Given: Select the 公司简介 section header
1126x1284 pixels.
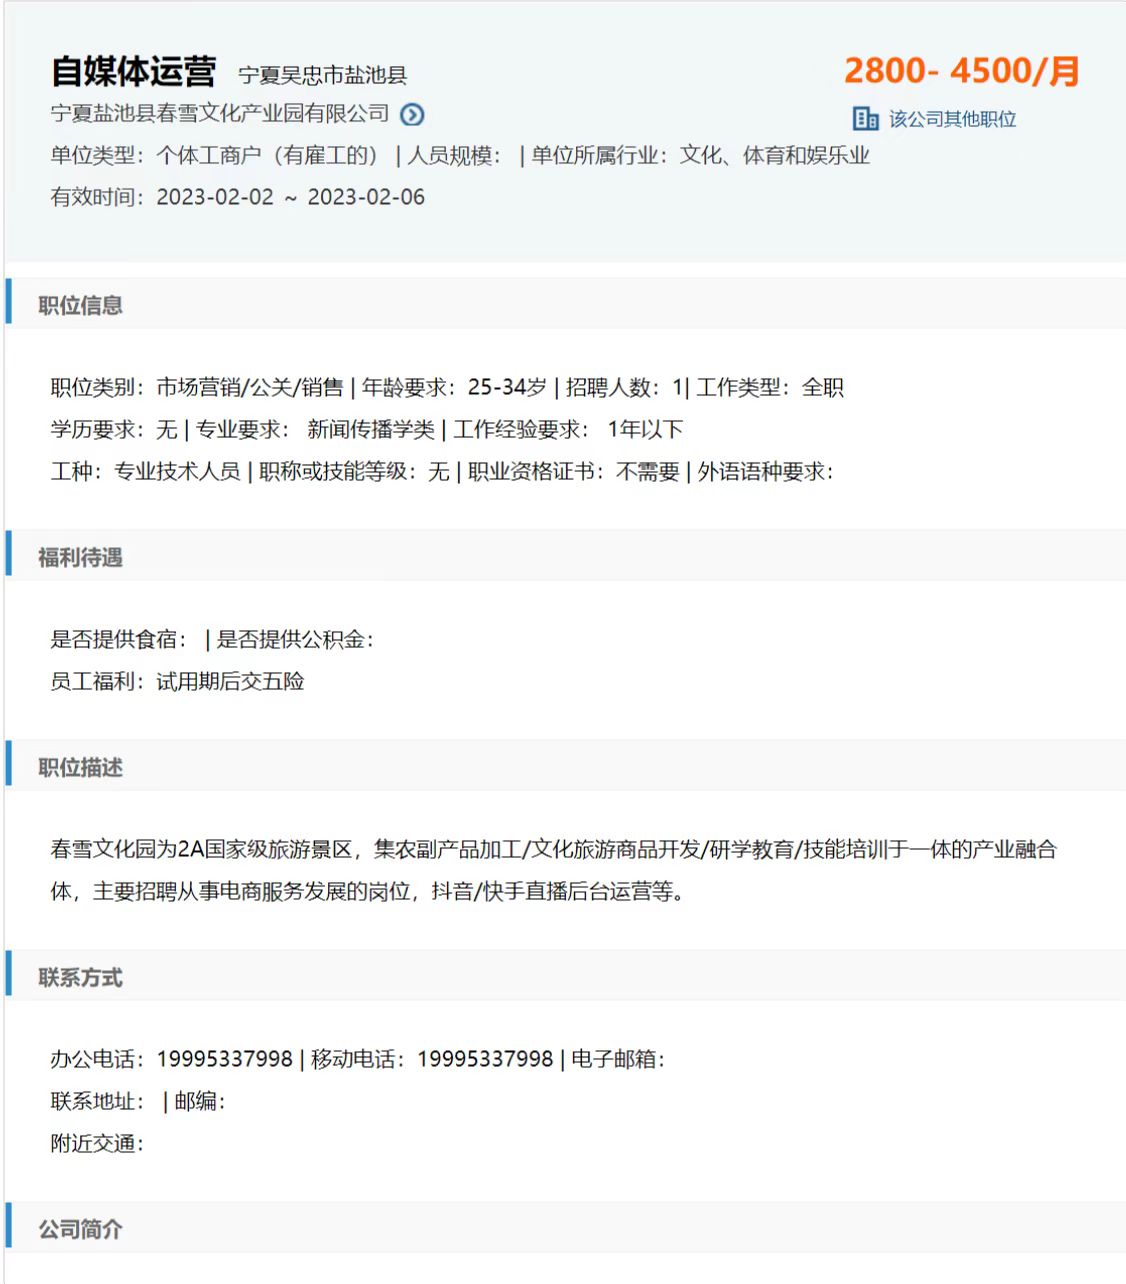Looking at the screenshot, I should coord(81,1229).
